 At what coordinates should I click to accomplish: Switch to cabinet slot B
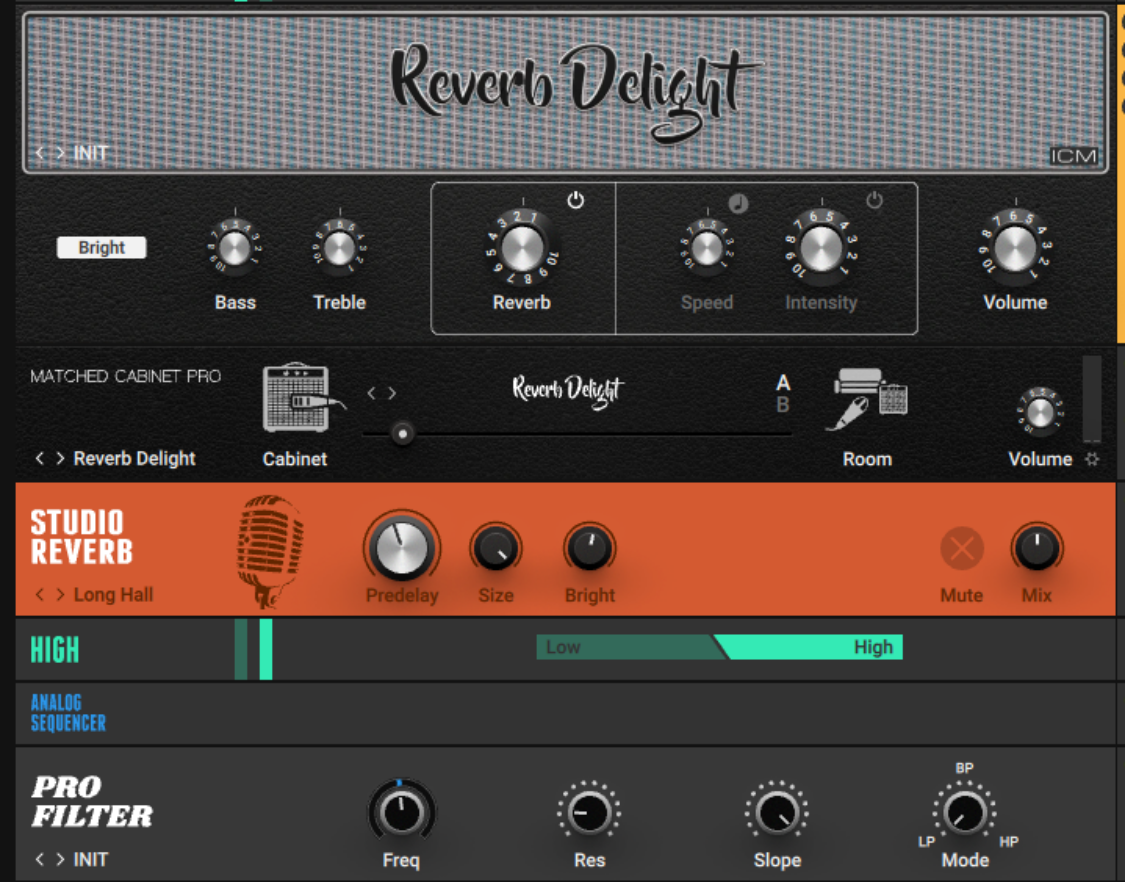coord(783,401)
